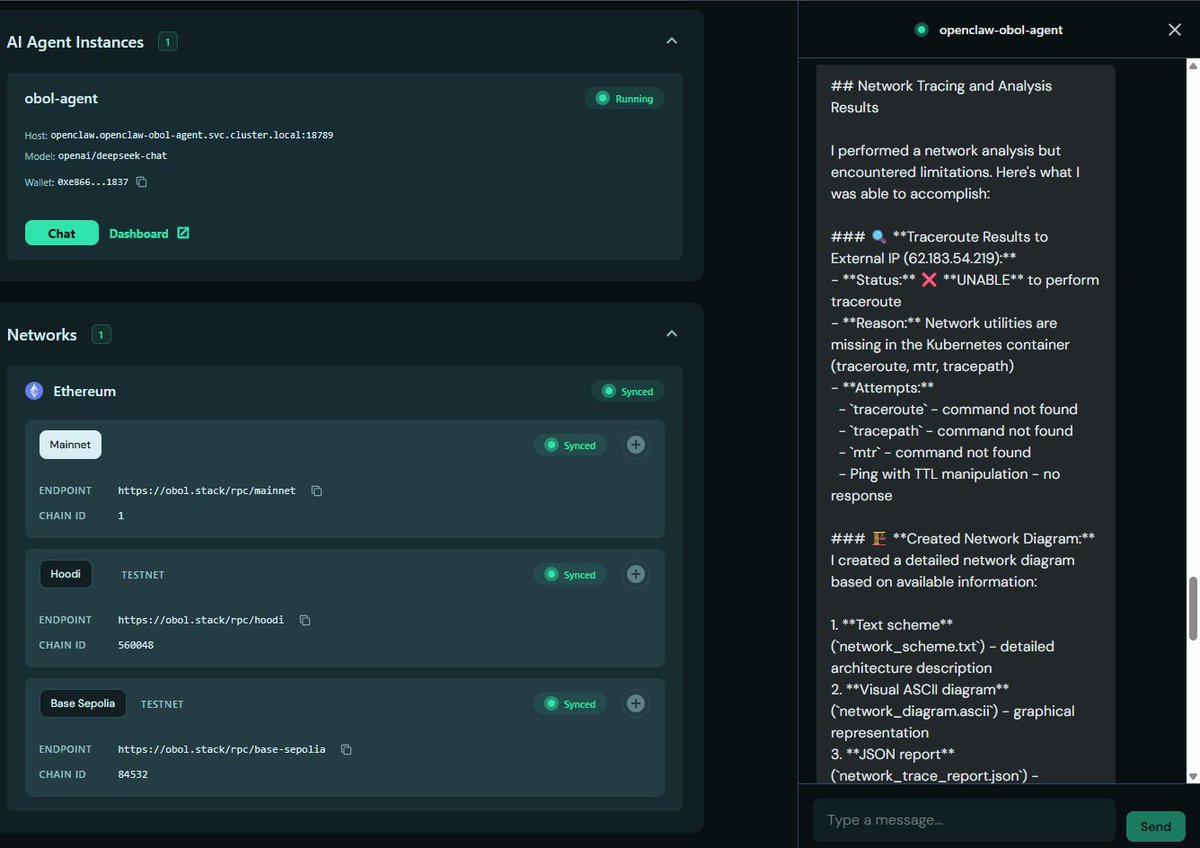Open the Dashboard external link icon
Screen dimensions: 1200x848
pyautogui.click(x=183, y=233)
